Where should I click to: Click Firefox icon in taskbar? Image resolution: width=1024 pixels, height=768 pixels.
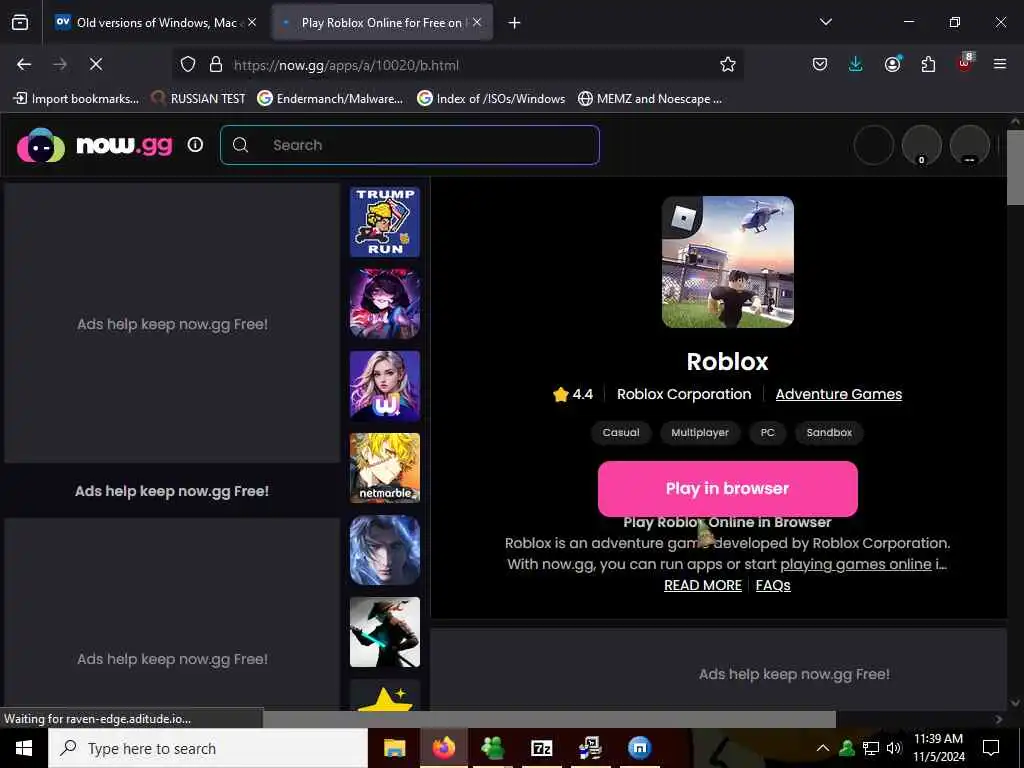(x=443, y=748)
